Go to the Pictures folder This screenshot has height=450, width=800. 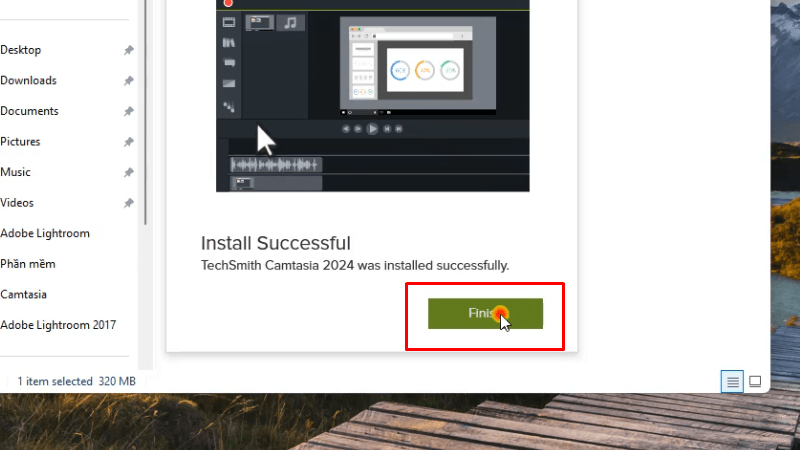pos(20,142)
